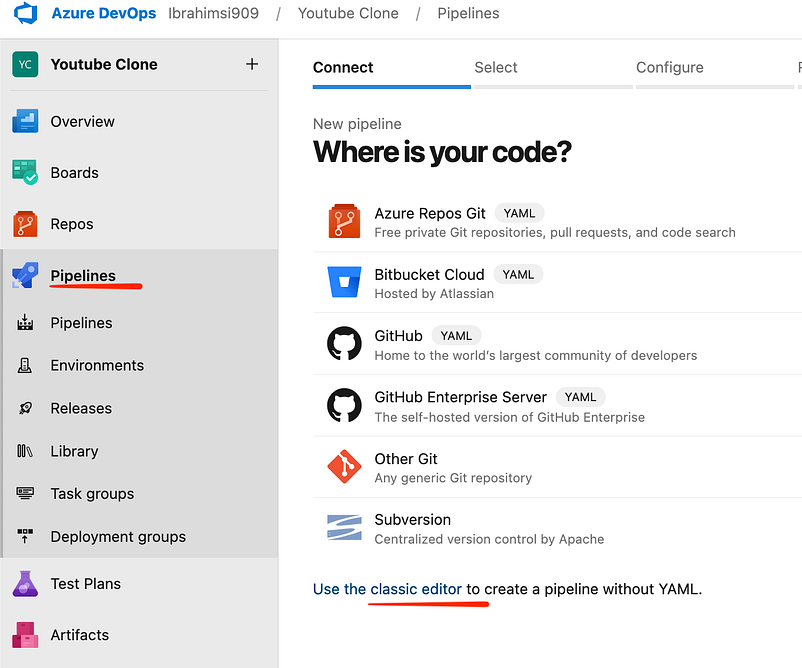Open the Library books icon

click(25, 451)
